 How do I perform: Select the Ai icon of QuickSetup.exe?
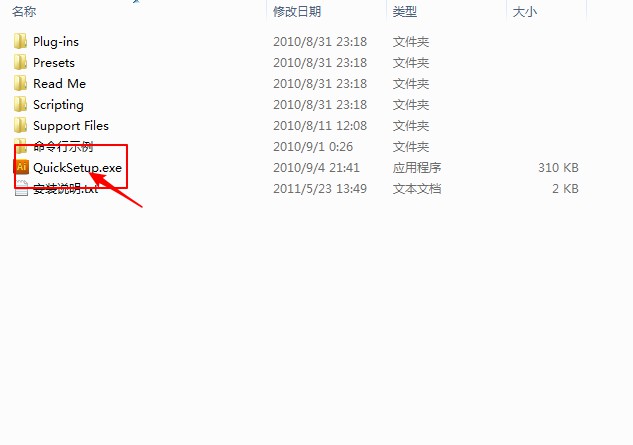pos(21,167)
